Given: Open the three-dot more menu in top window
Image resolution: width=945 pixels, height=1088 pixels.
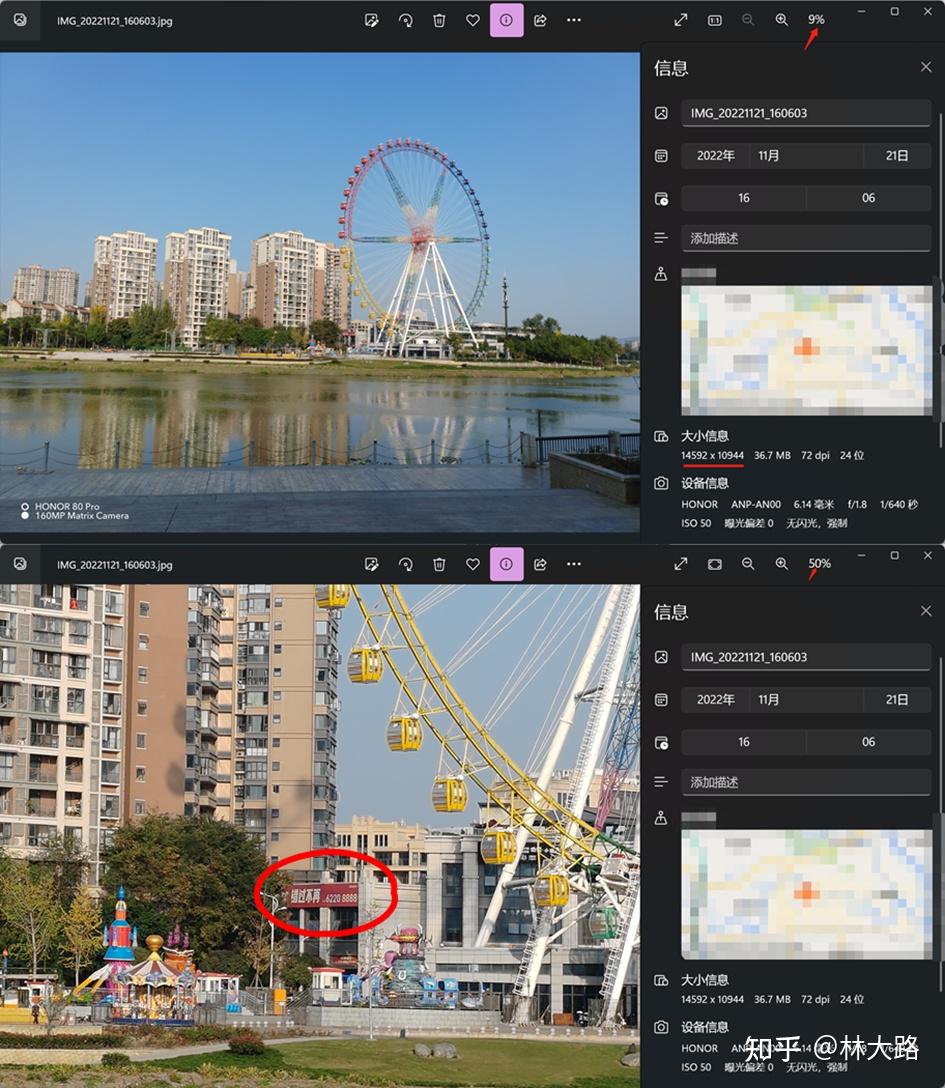Looking at the screenshot, I should pos(574,20).
